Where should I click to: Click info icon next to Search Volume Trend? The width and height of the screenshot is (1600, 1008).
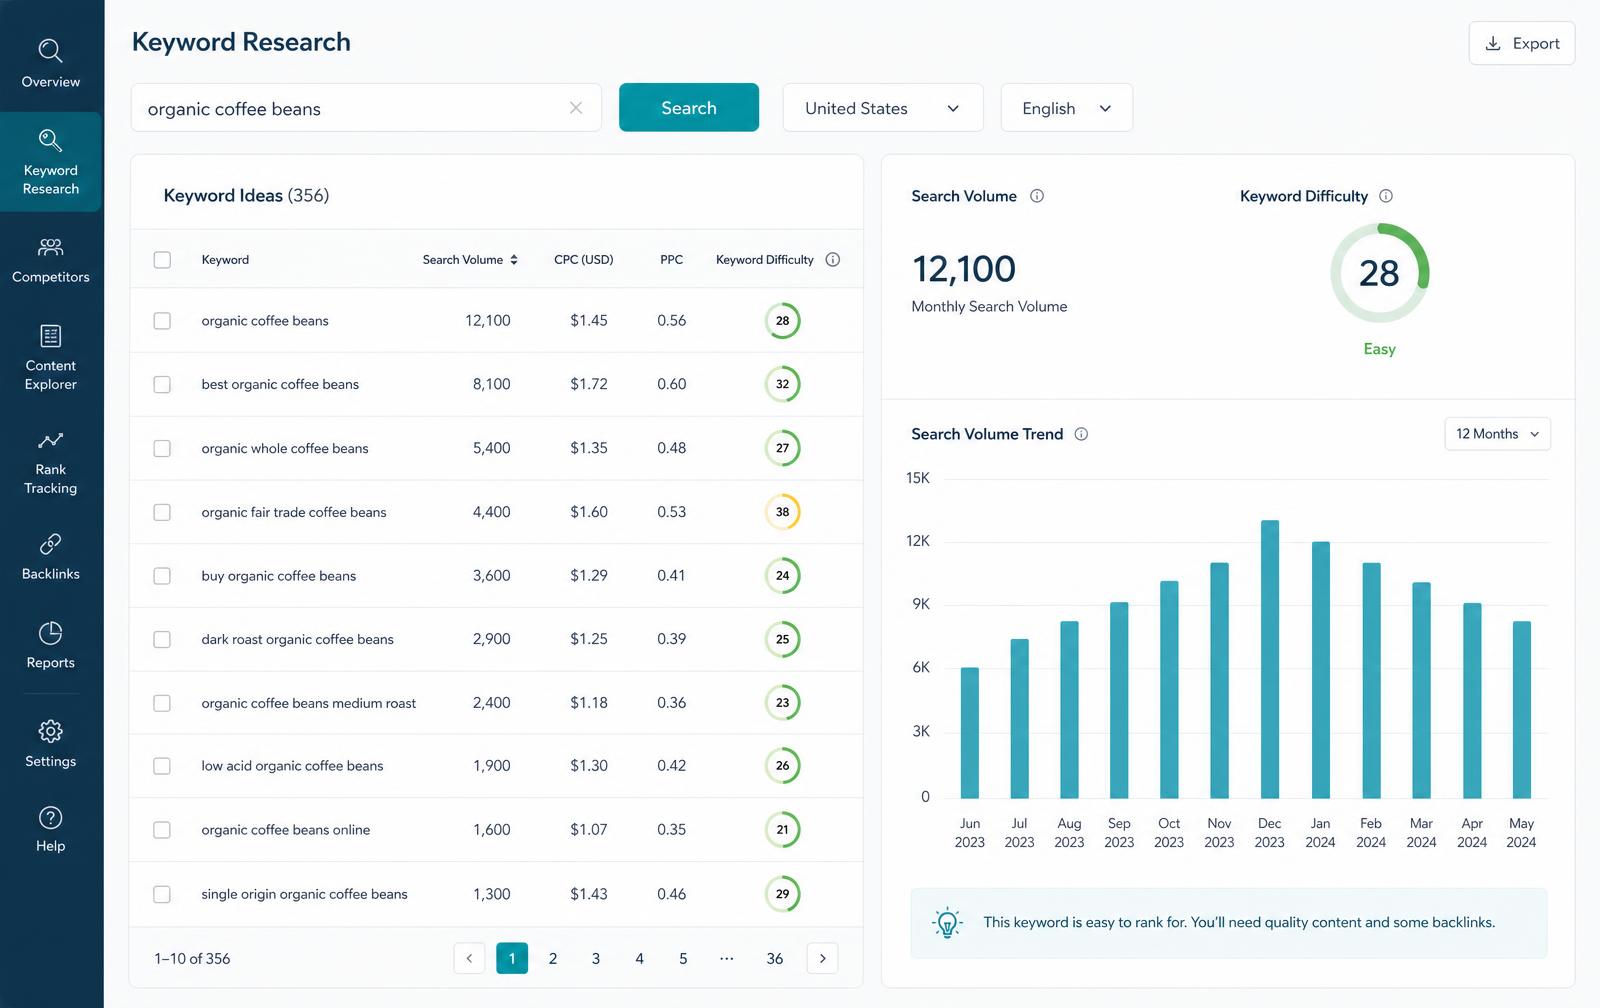click(x=1081, y=434)
